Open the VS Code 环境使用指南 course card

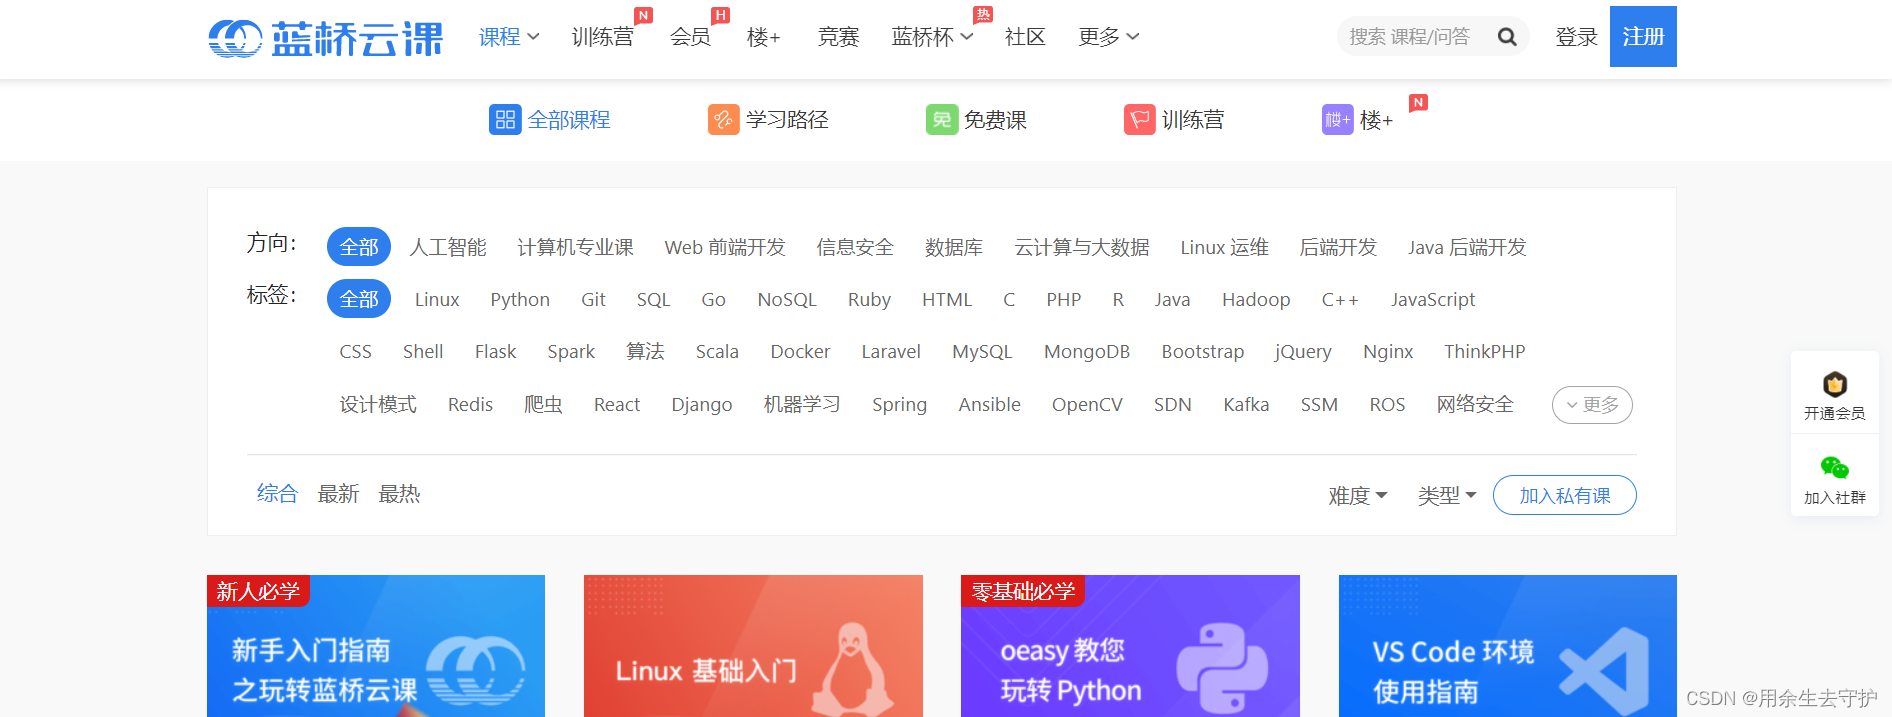[x=1508, y=646]
